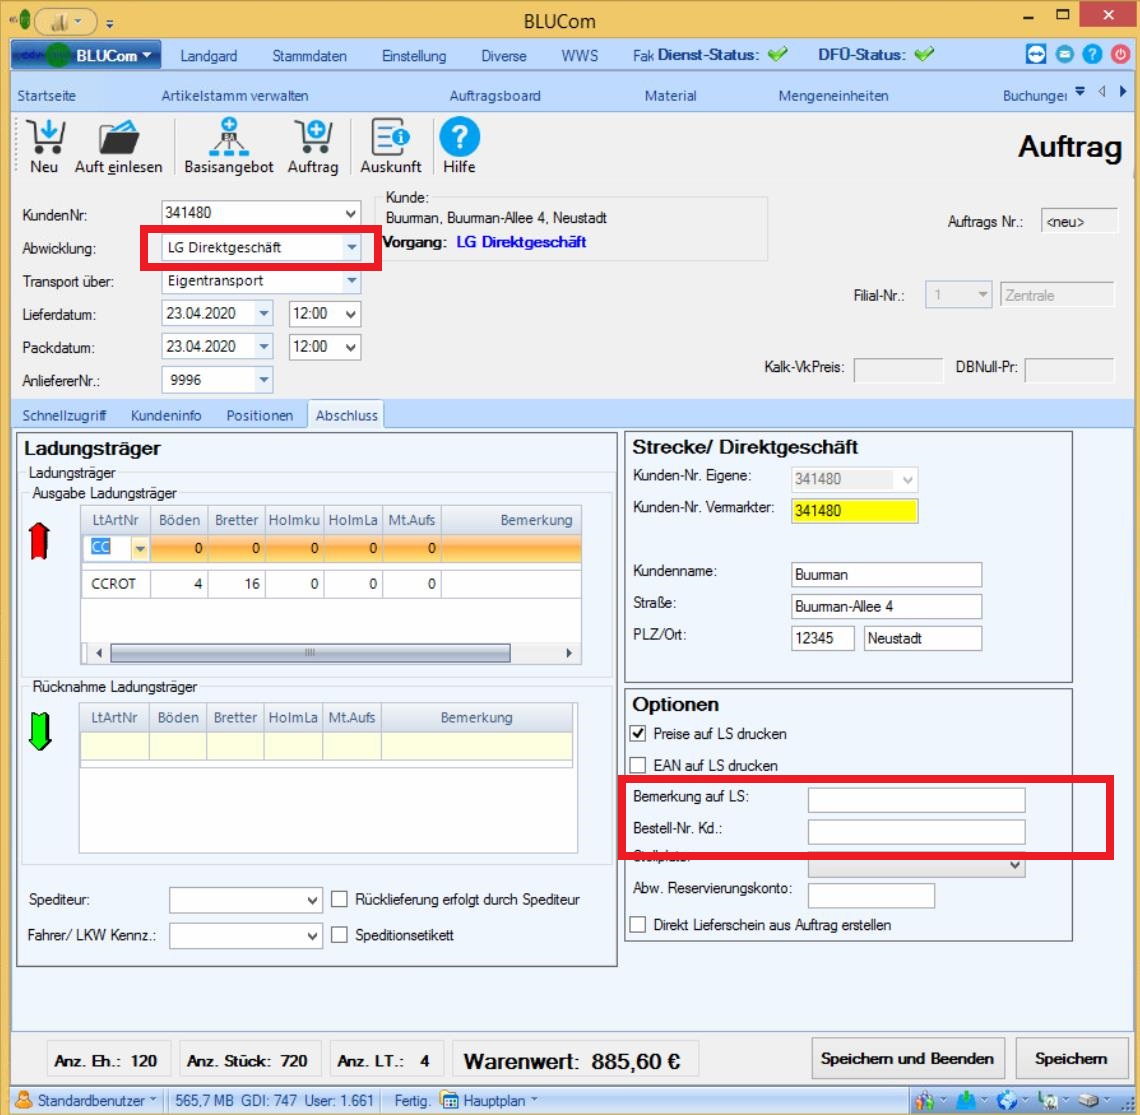Expand the Abwicklung dropdown
The width and height of the screenshot is (1140, 1115).
tap(350, 247)
